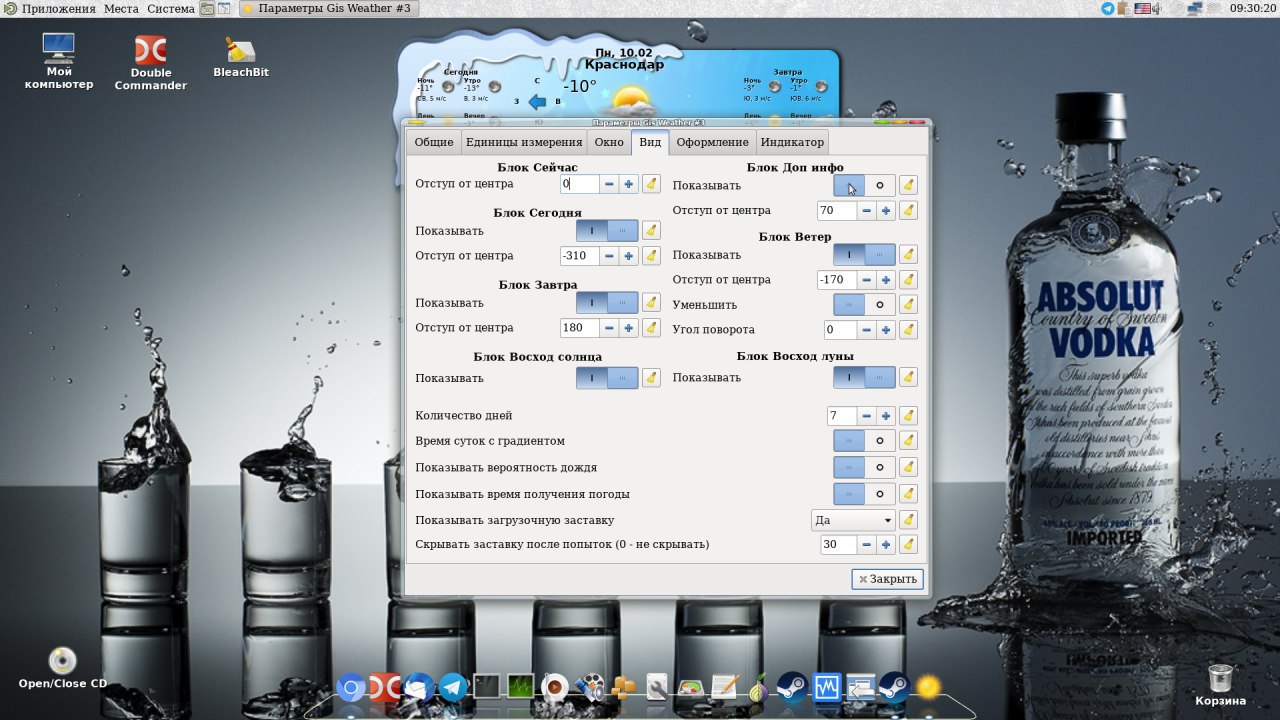
Task: Toggle Показывать вероятность дождя switch
Action: (x=864, y=467)
